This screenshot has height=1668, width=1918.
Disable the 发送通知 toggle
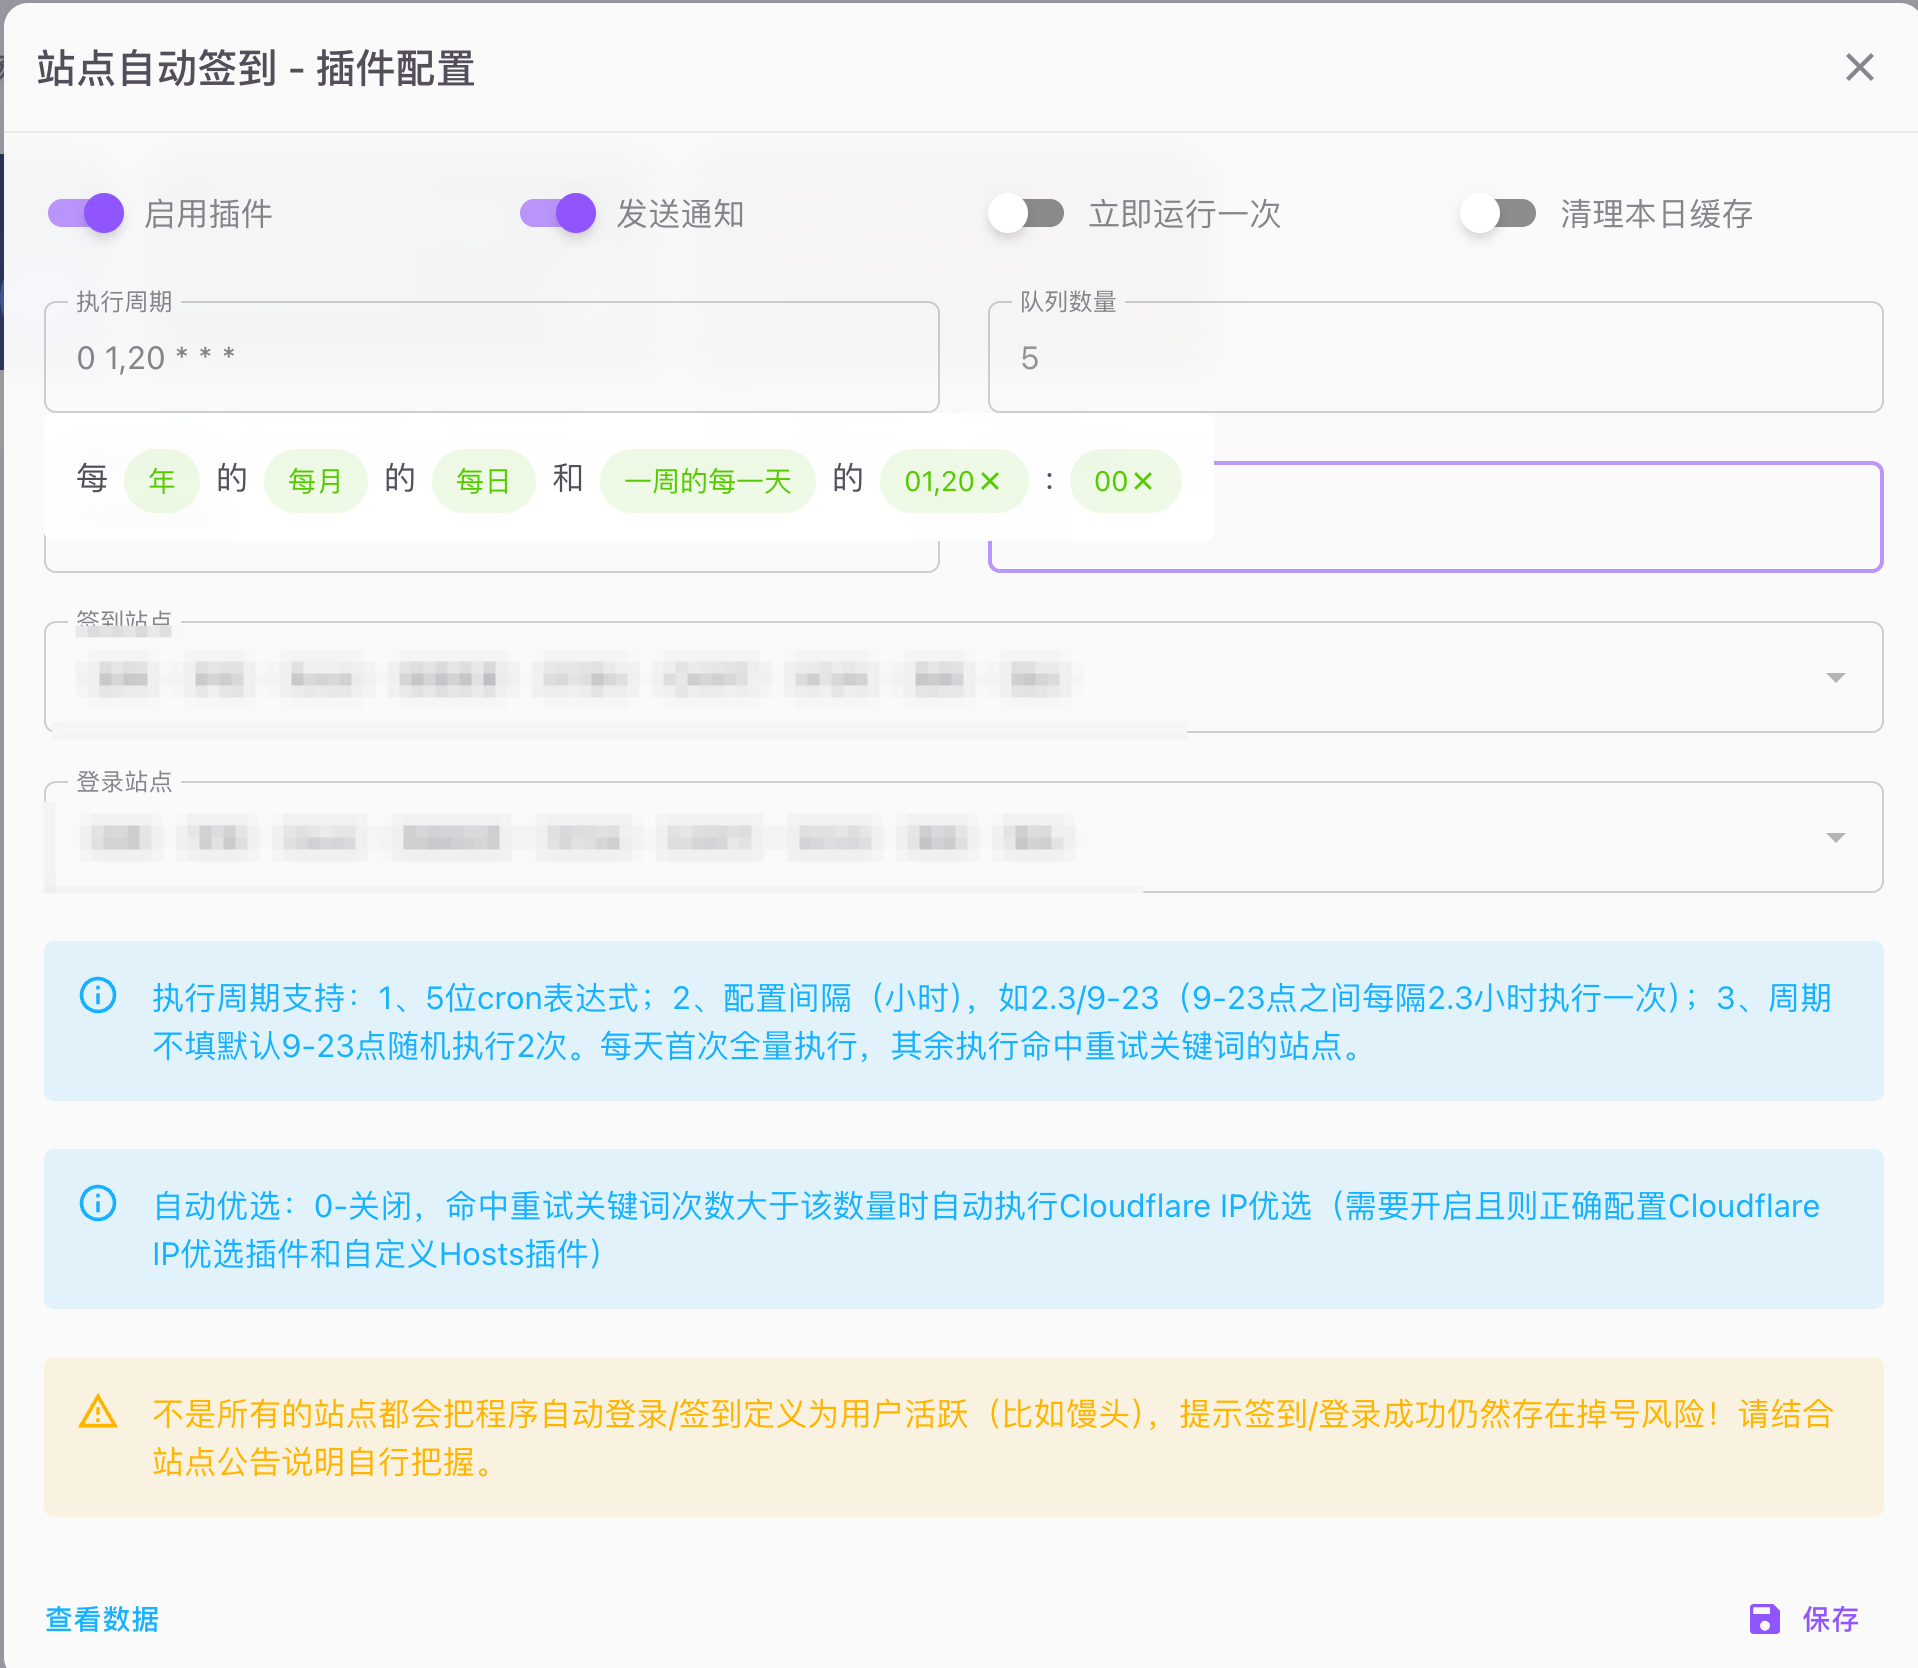(x=558, y=213)
